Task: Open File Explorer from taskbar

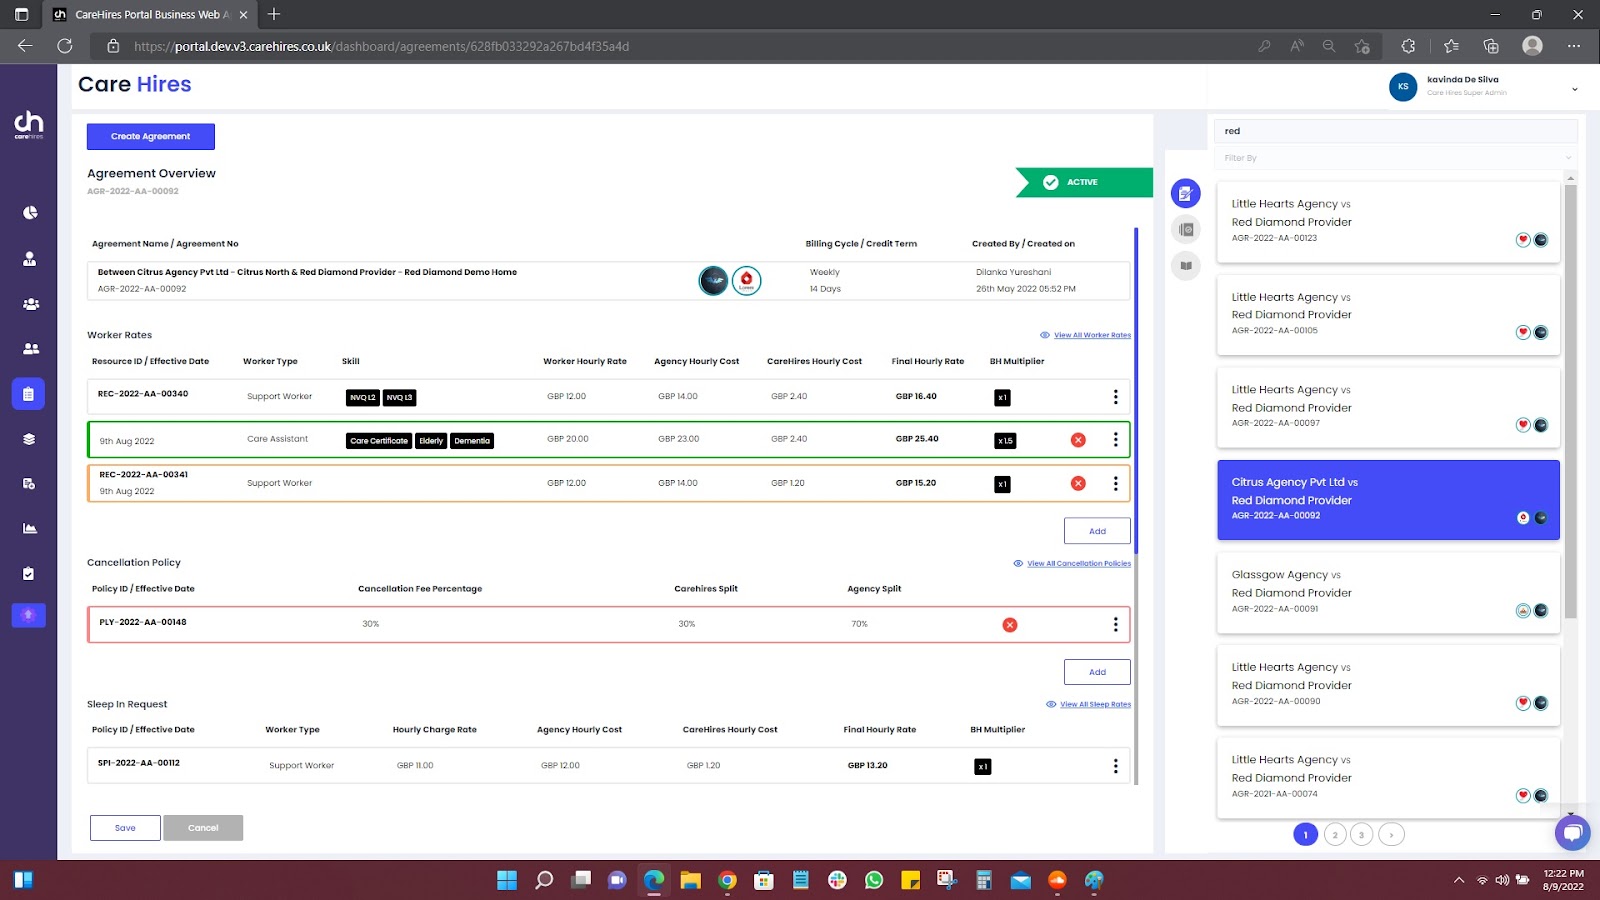Action: pyautogui.click(x=690, y=880)
